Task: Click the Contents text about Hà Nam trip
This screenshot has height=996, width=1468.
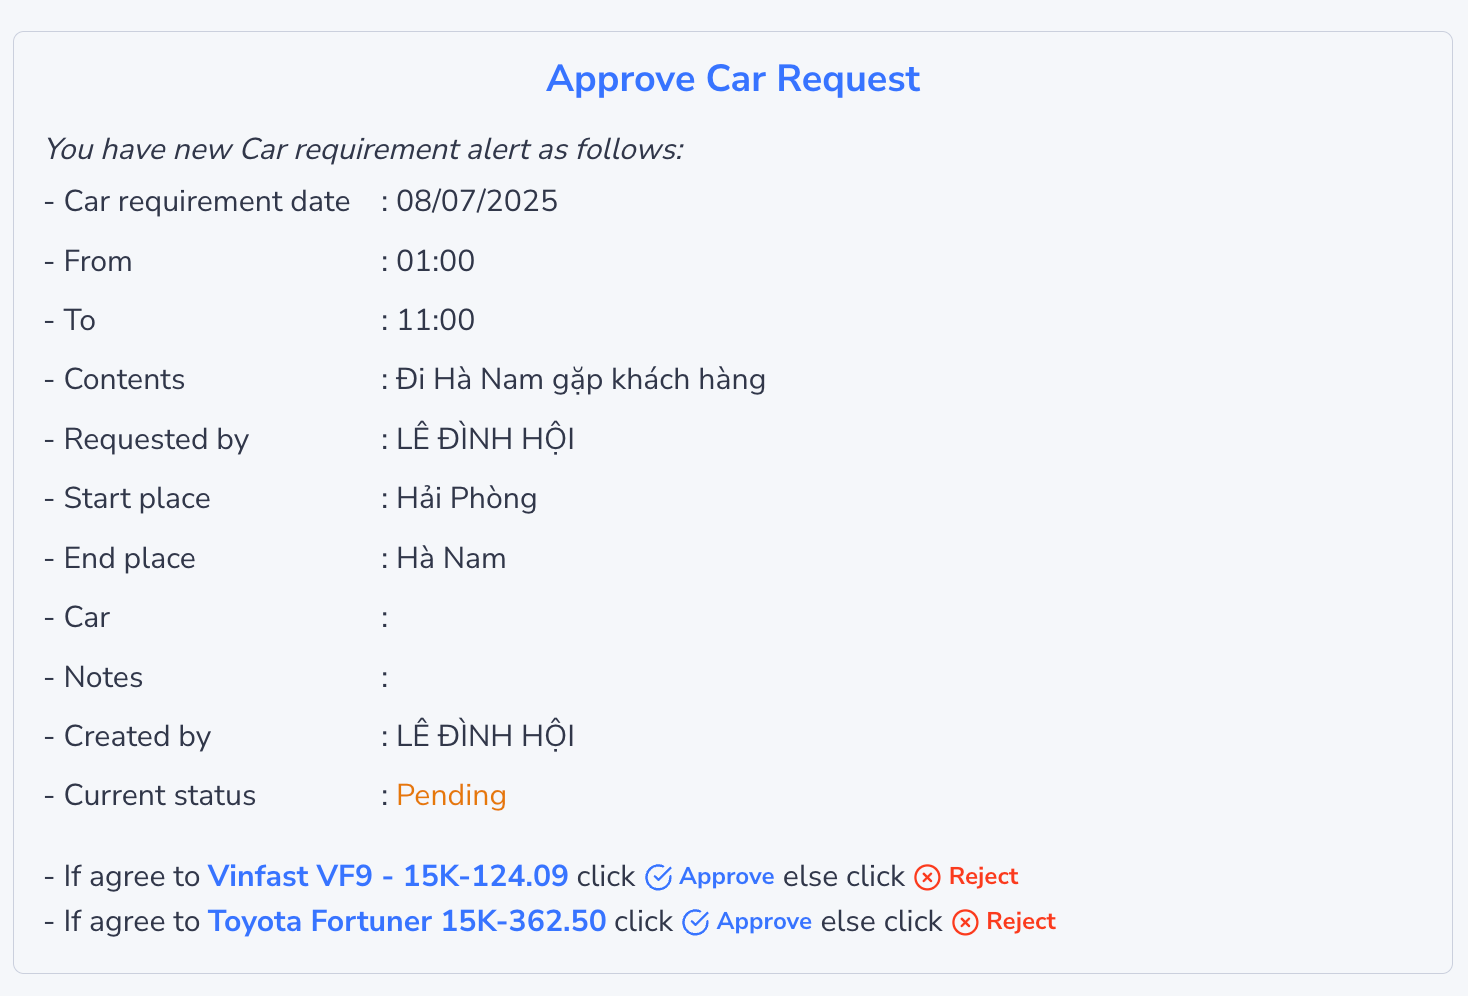Action: click(581, 380)
